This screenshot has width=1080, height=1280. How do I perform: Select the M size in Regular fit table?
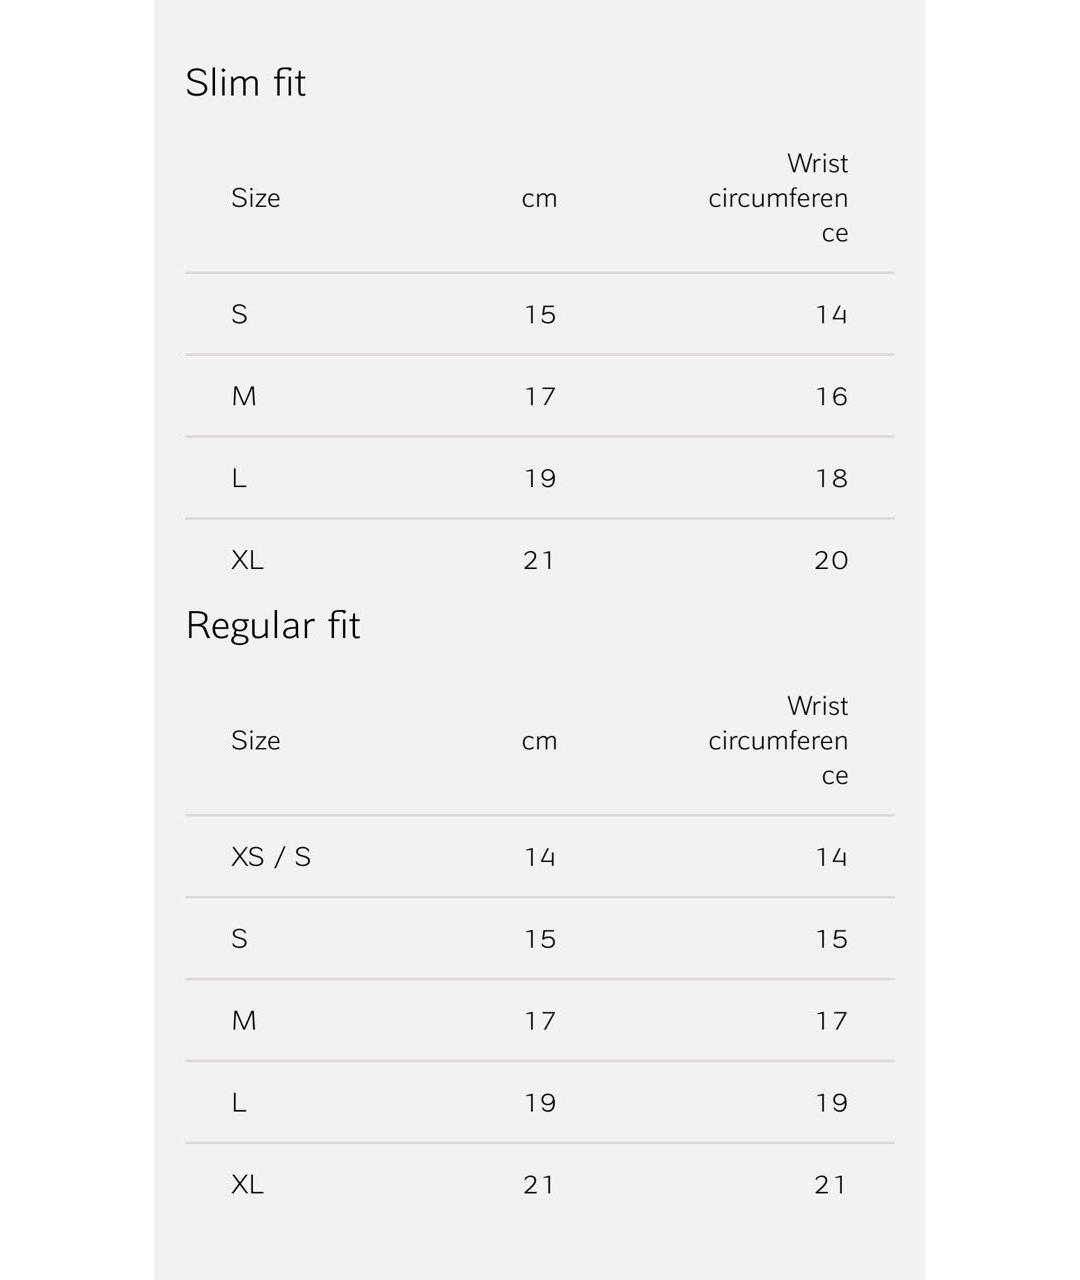click(244, 1021)
